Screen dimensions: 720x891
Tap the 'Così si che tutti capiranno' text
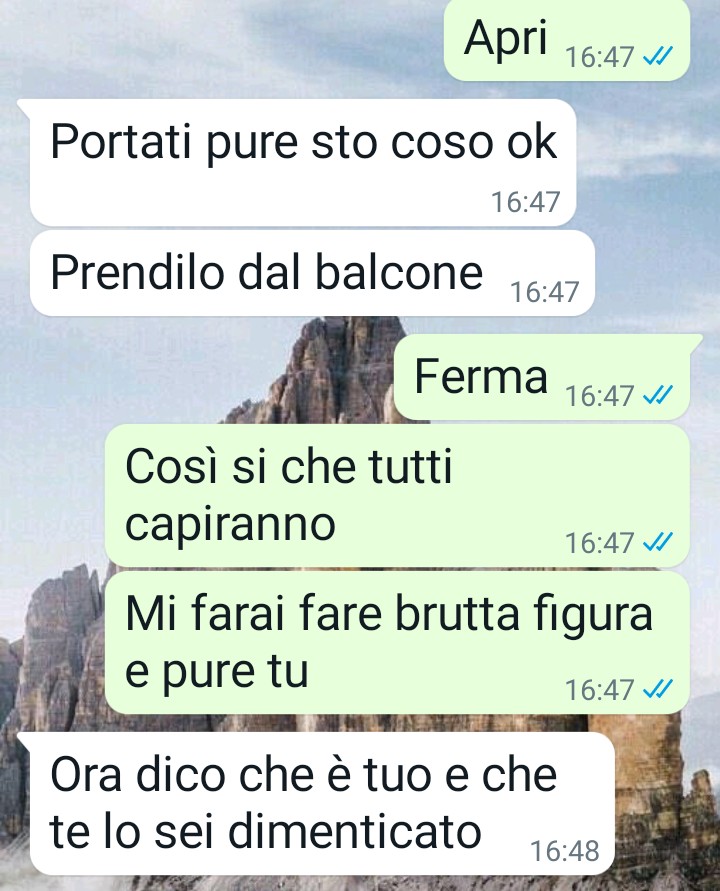(289, 494)
